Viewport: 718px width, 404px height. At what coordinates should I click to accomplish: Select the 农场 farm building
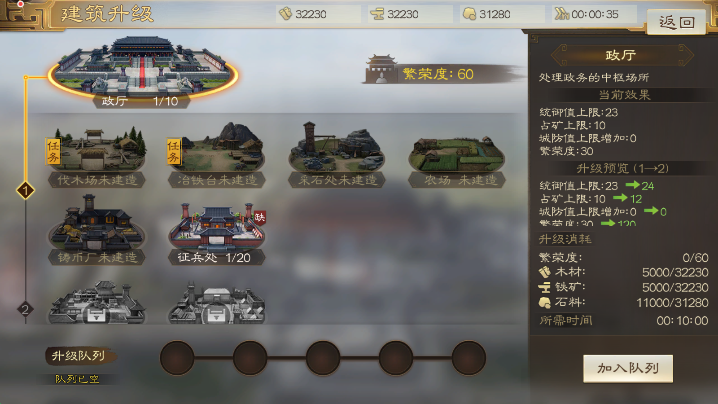(x=457, y=158)
